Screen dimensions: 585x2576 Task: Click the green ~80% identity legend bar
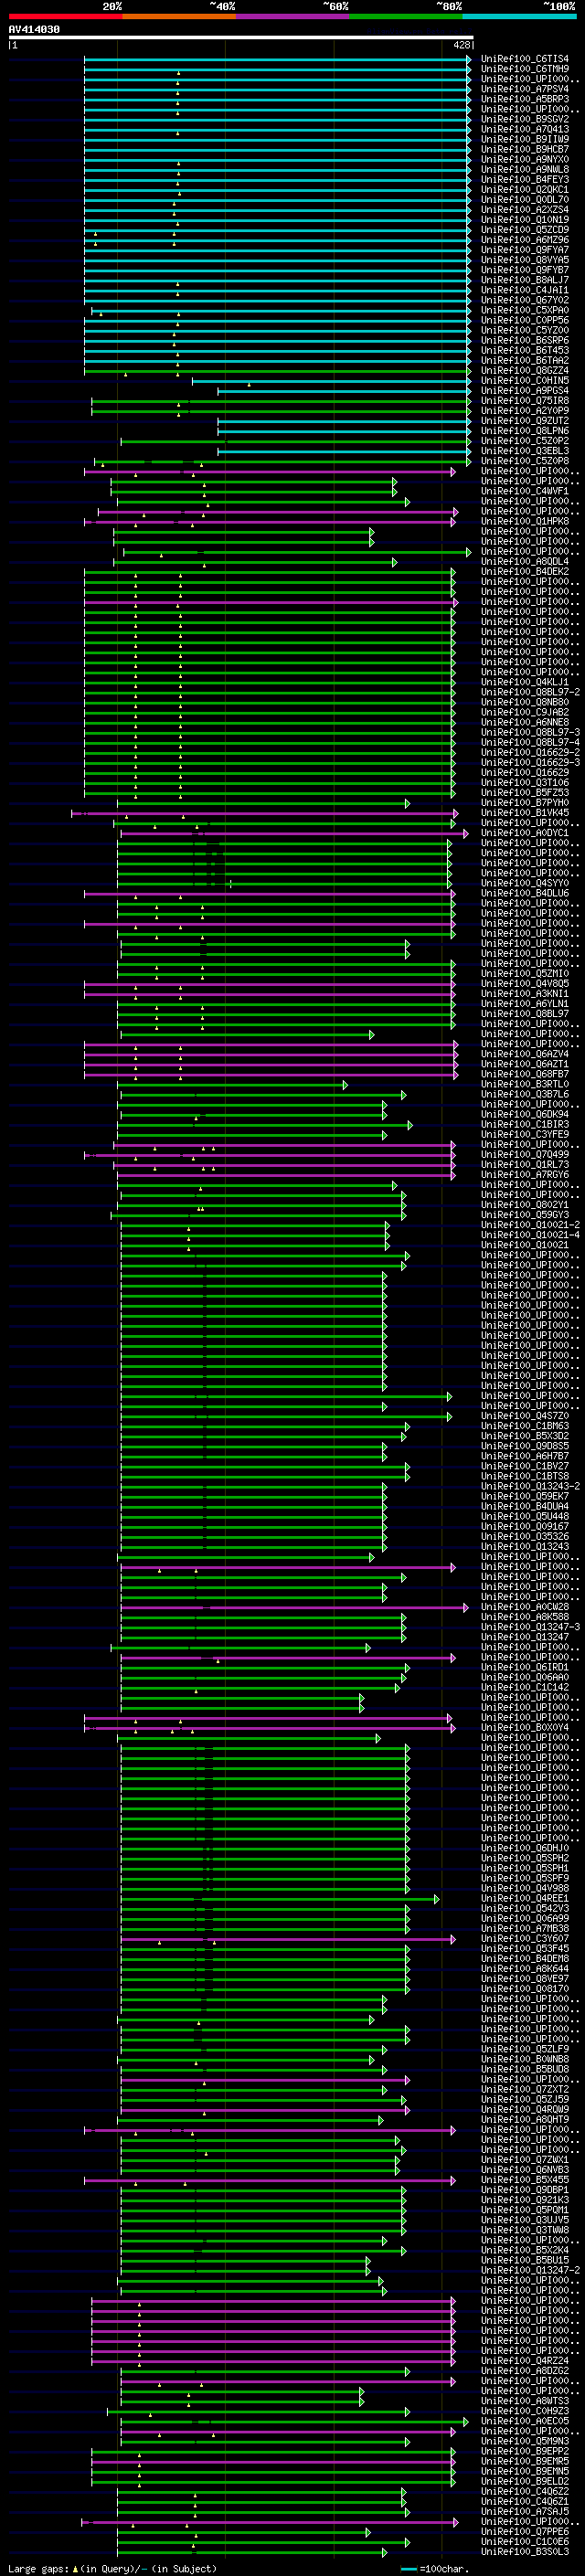tap(406, 17)
